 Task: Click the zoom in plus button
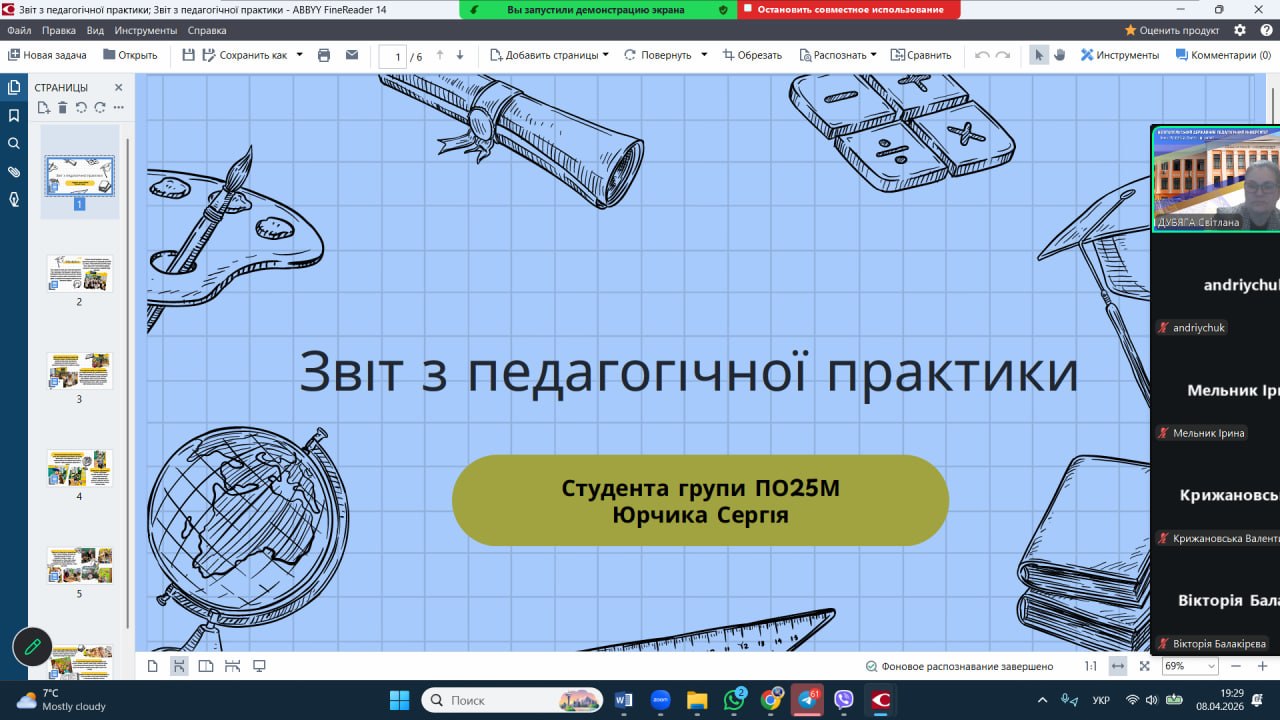[1262, 666]
